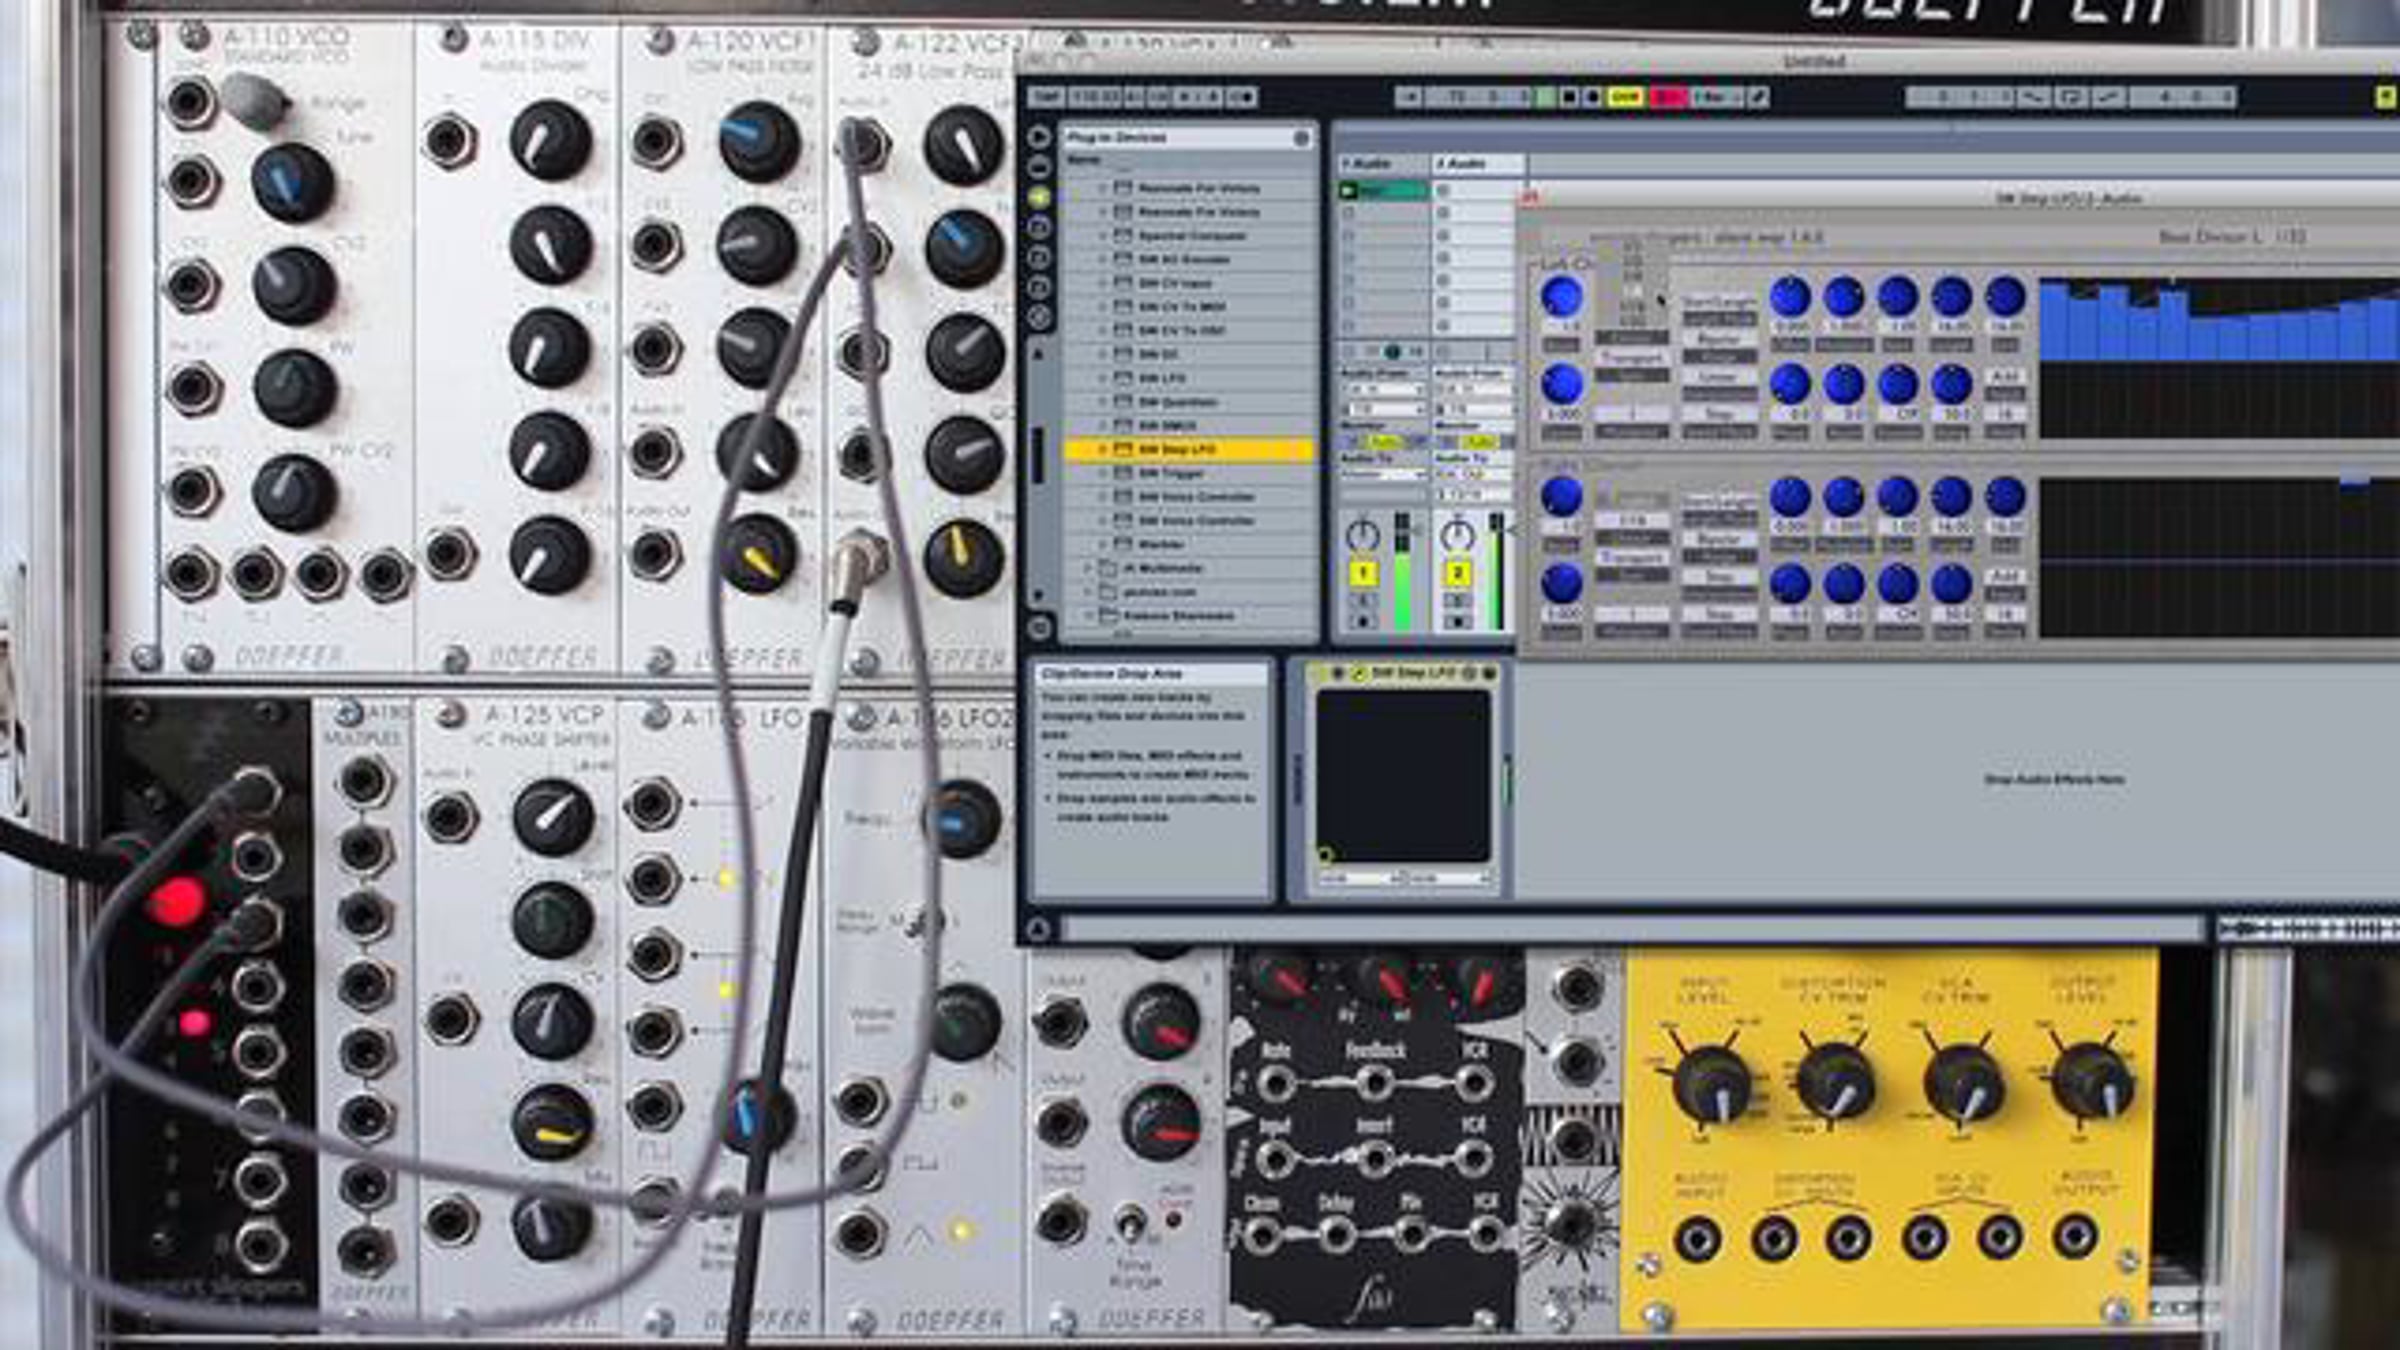Open the X-axis chooser below the XY pad
The width and height of the screenshot is (2400, 1350).
pyautogui.click(x=1357, y=878)
